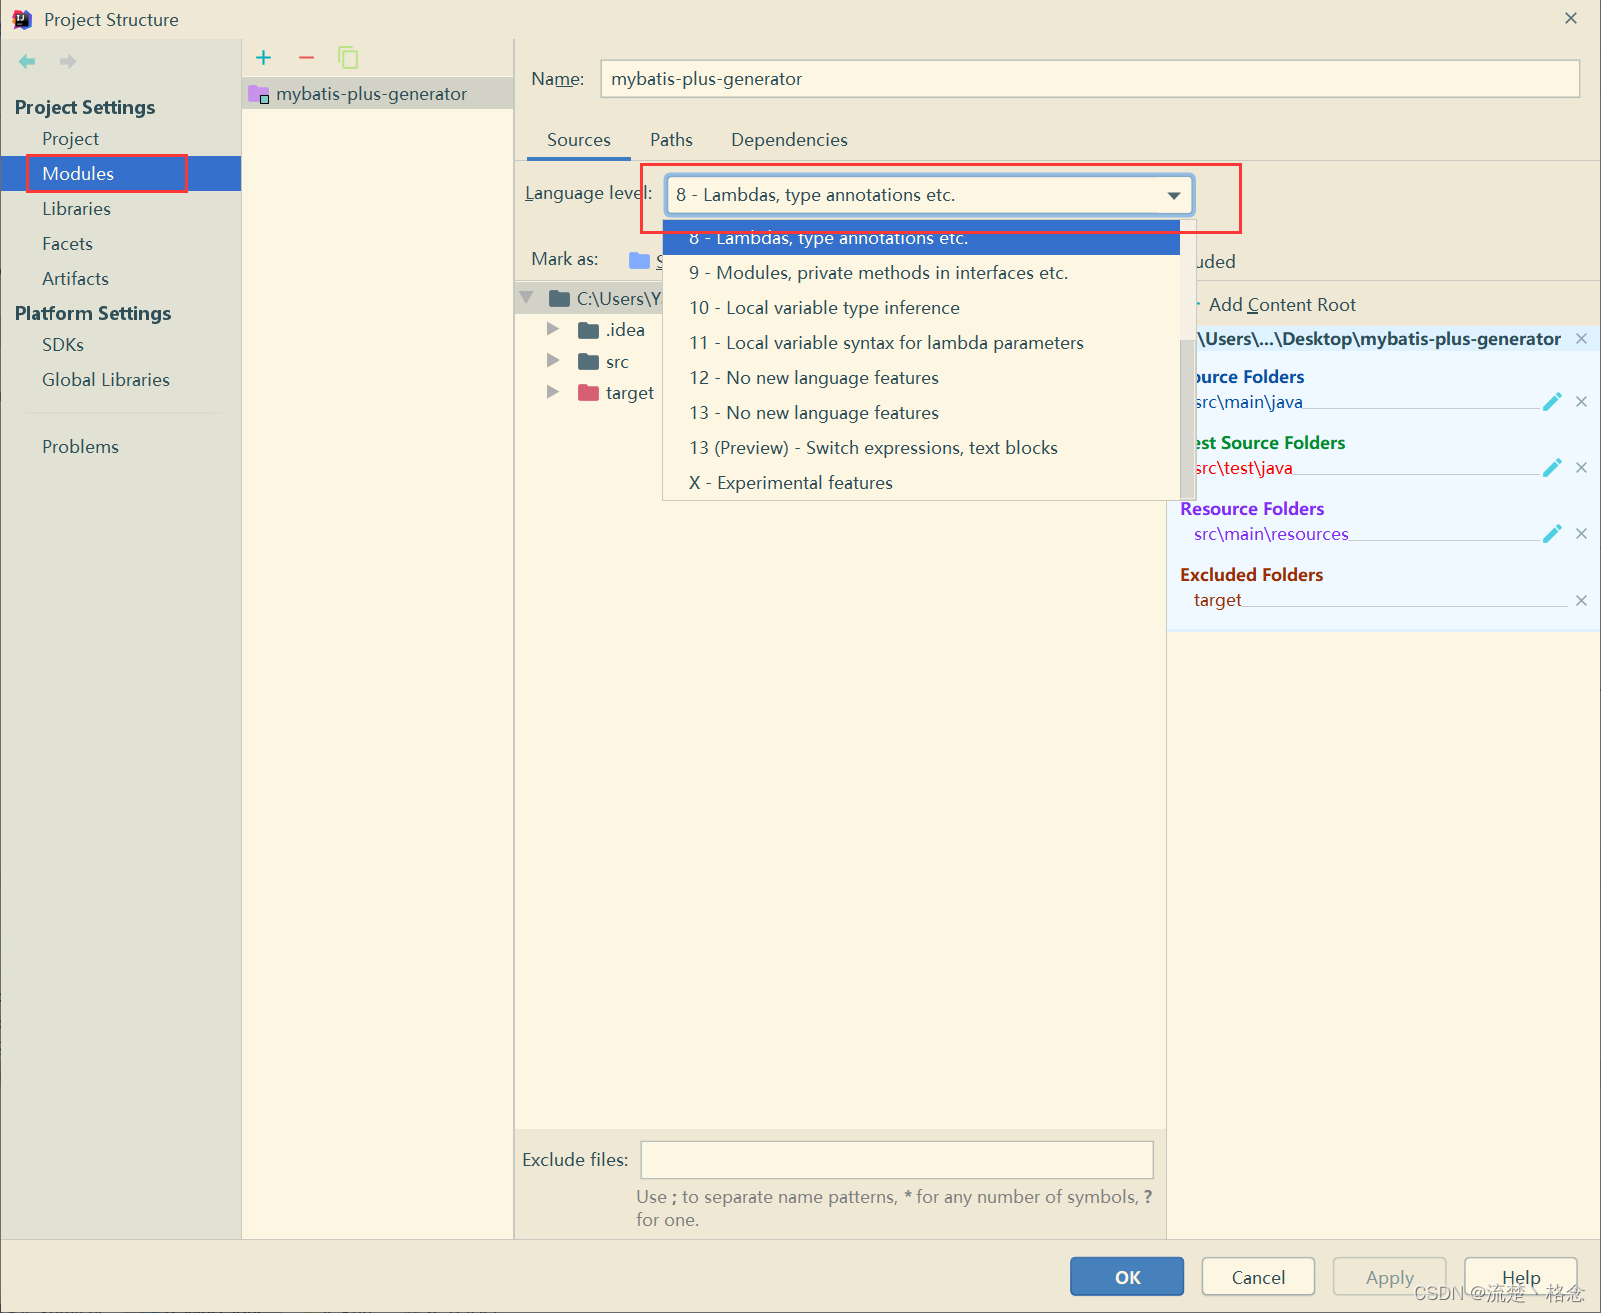The height and width of the screenshot is (1313, 1601).
Task: Click the Exclude files input field
Action: (897, 1160)
